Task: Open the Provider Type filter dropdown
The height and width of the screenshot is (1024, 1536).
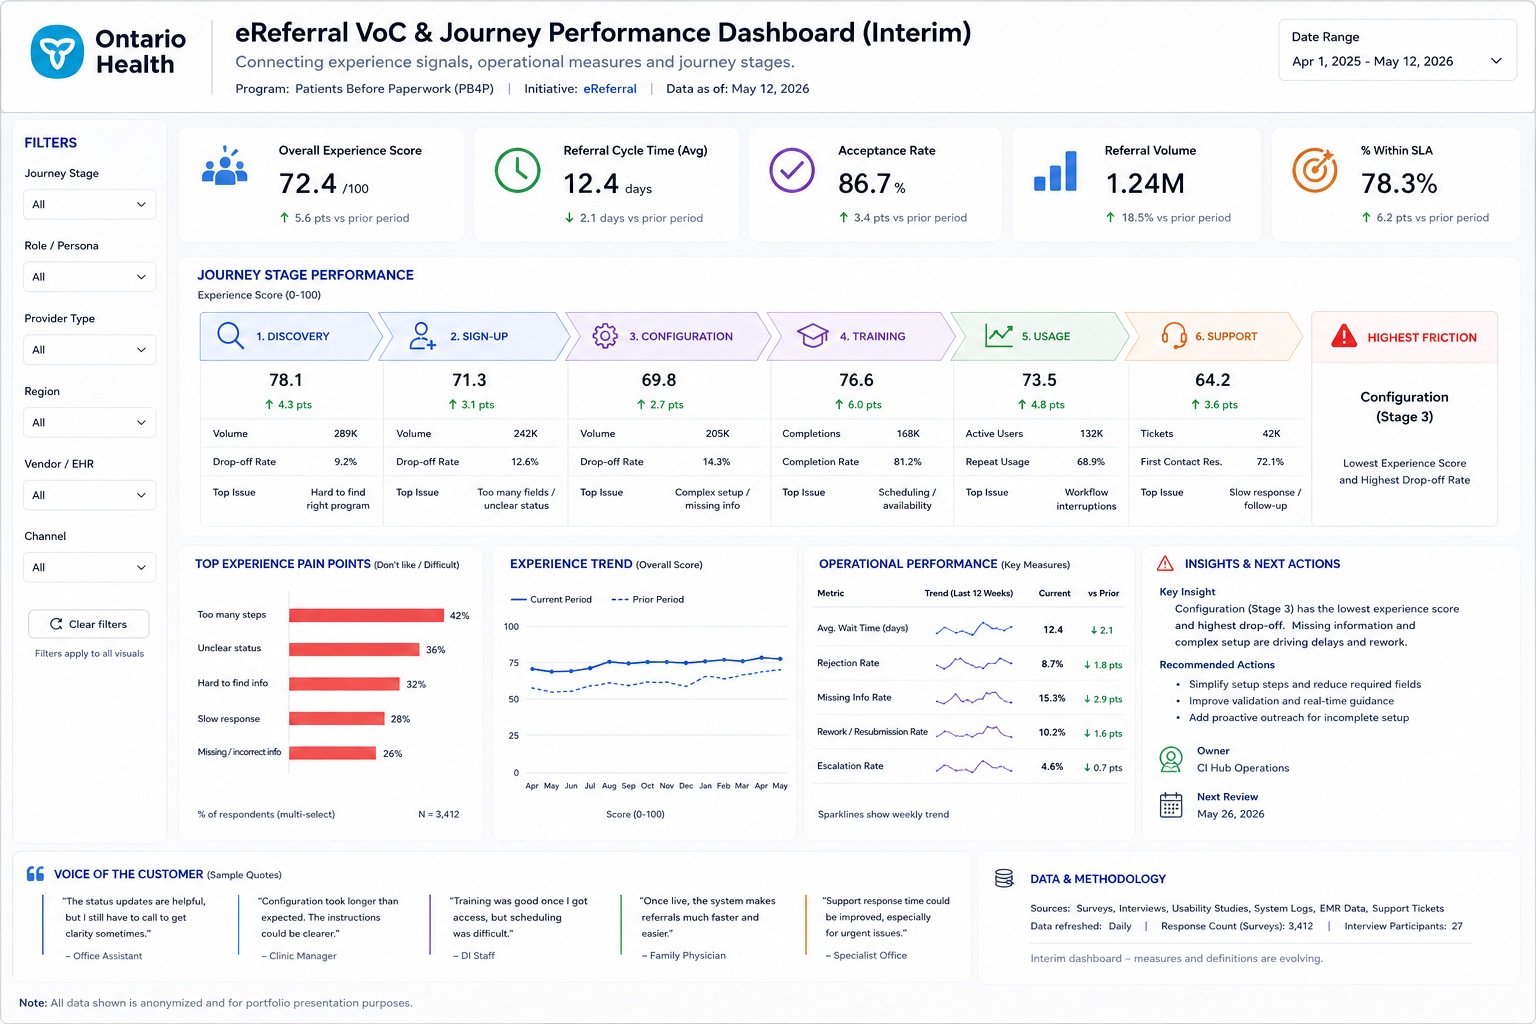Action: click(89, 349)
